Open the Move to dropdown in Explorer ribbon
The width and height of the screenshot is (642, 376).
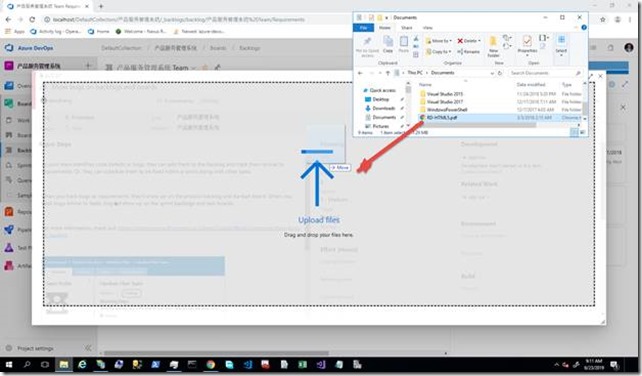(439, 41)
